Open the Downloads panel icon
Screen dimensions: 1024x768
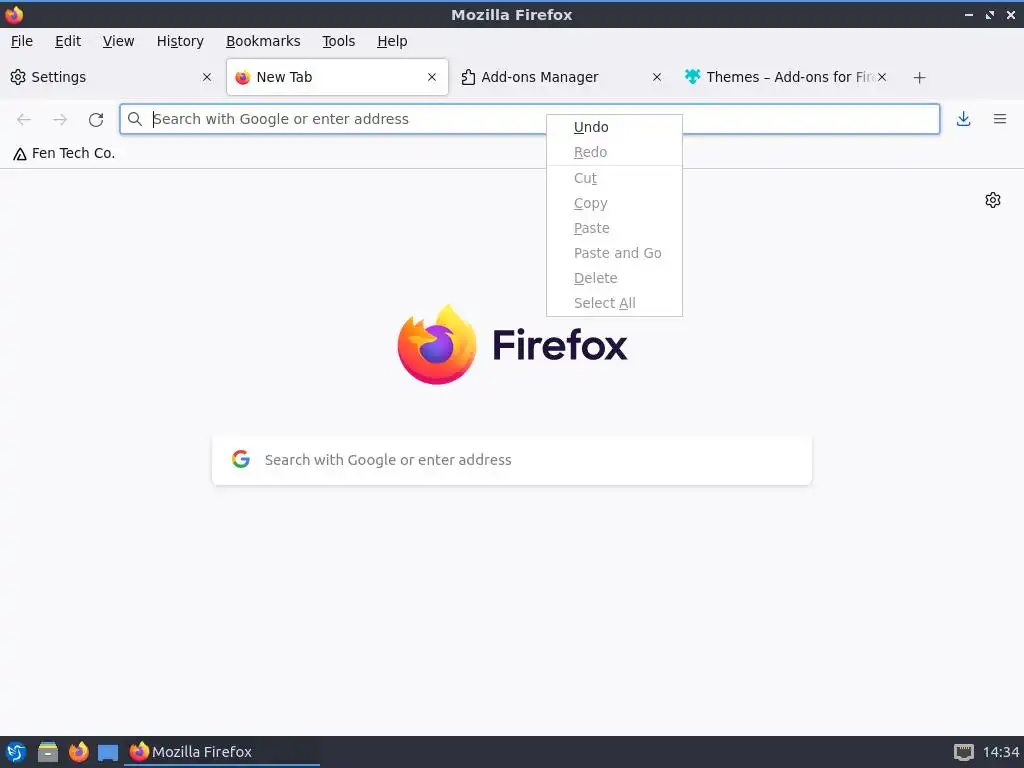[x=963, y=119]
